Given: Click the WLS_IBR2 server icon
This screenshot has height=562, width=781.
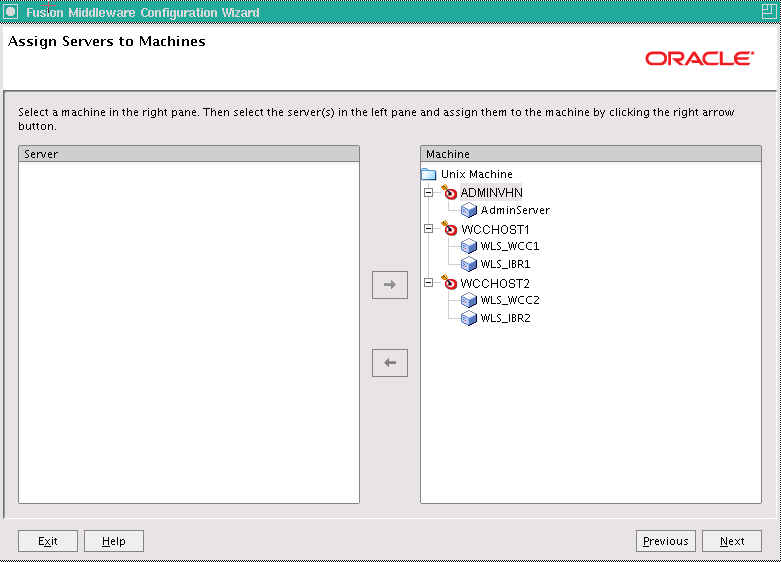Looking at the screenshot, I should coord(469,318).
